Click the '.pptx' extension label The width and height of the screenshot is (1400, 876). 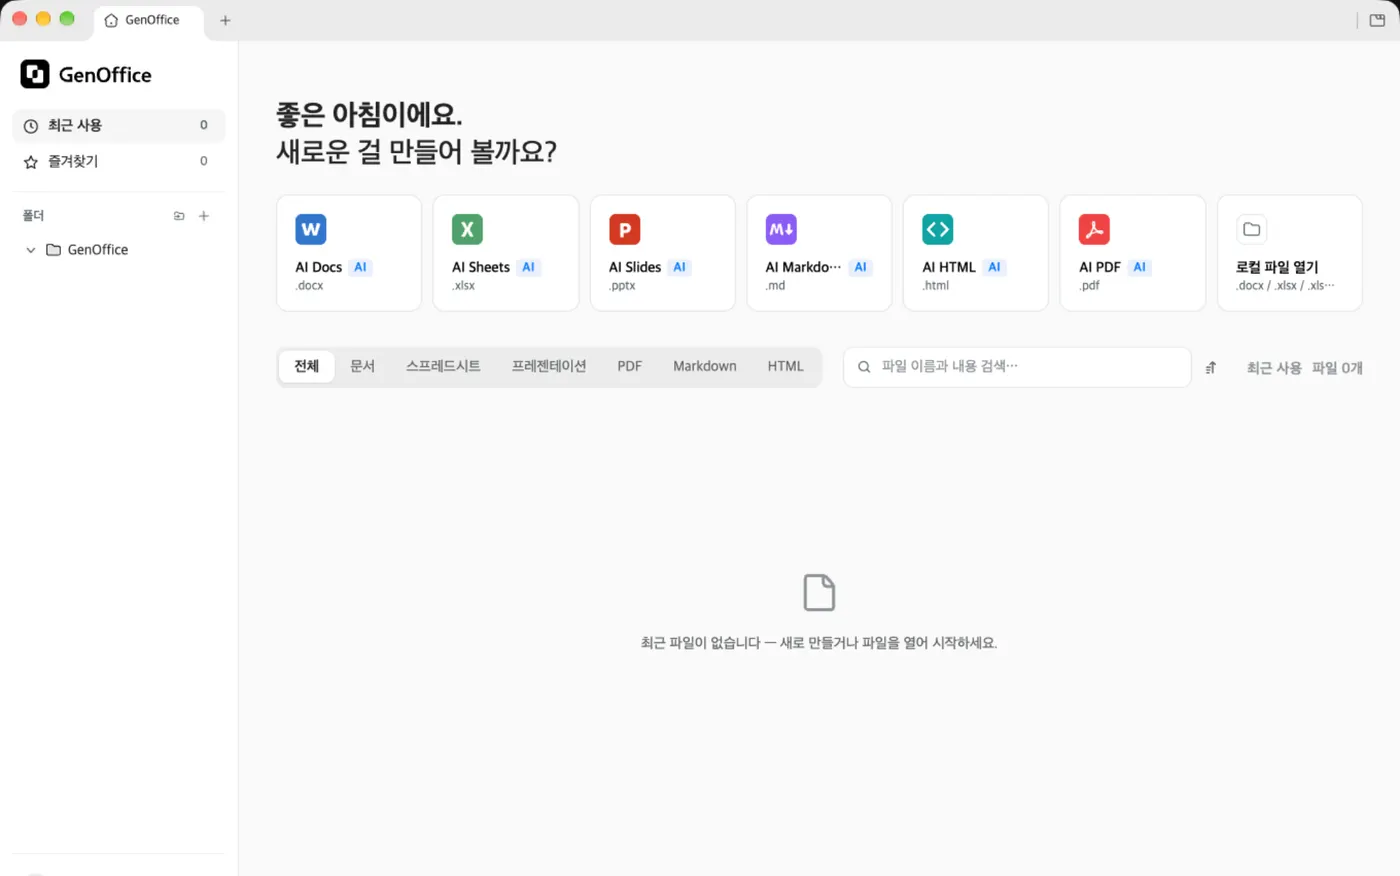[x=622, y=286]
